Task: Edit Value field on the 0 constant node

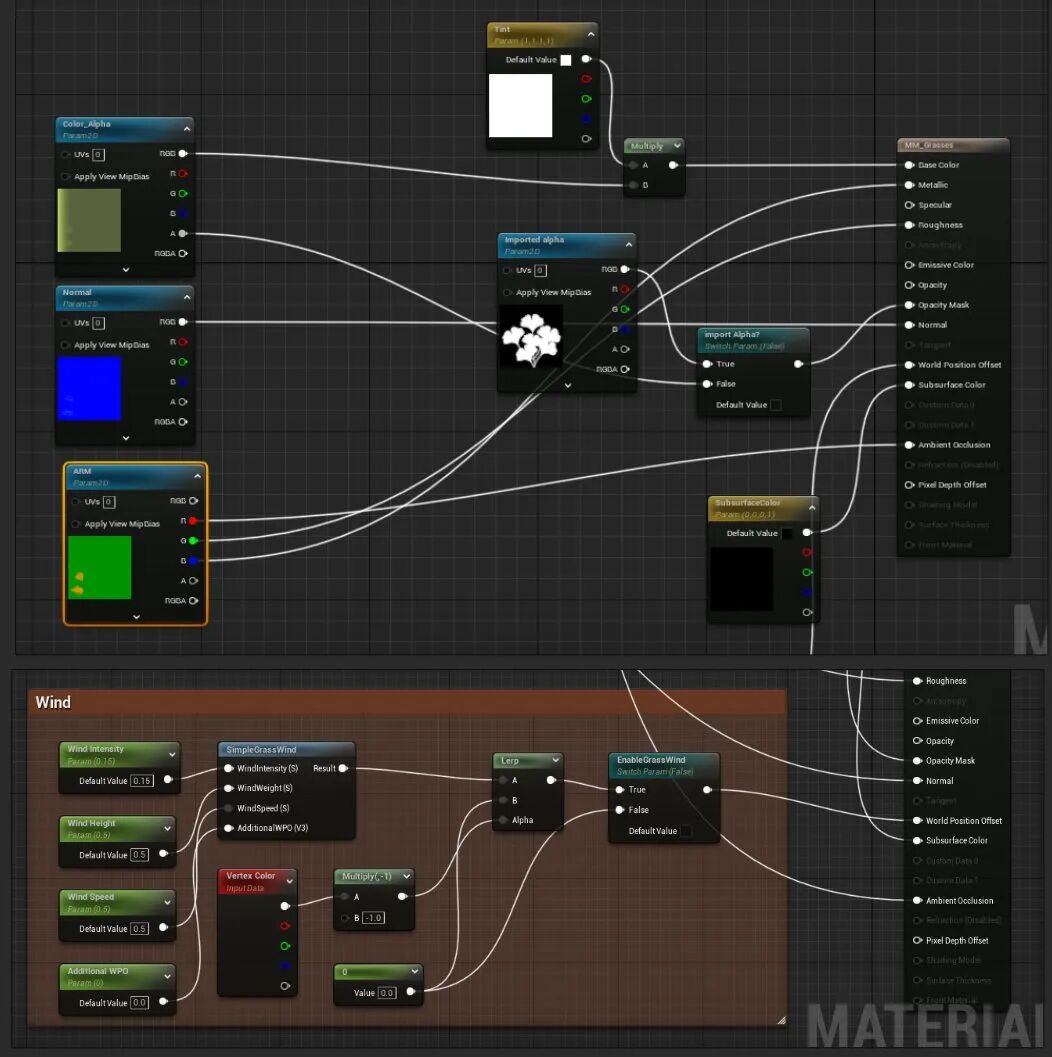Action: pyautogui.click(x=387, y=992)
